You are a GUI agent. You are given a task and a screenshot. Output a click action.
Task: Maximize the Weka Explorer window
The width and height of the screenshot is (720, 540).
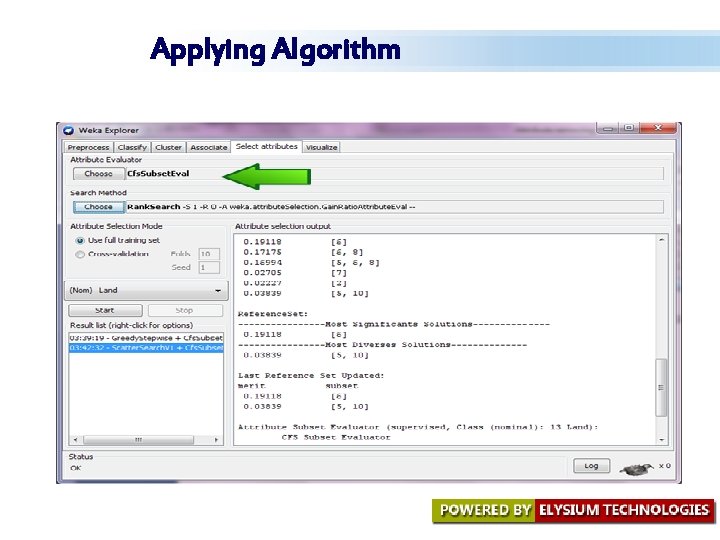tap(629, 128)
